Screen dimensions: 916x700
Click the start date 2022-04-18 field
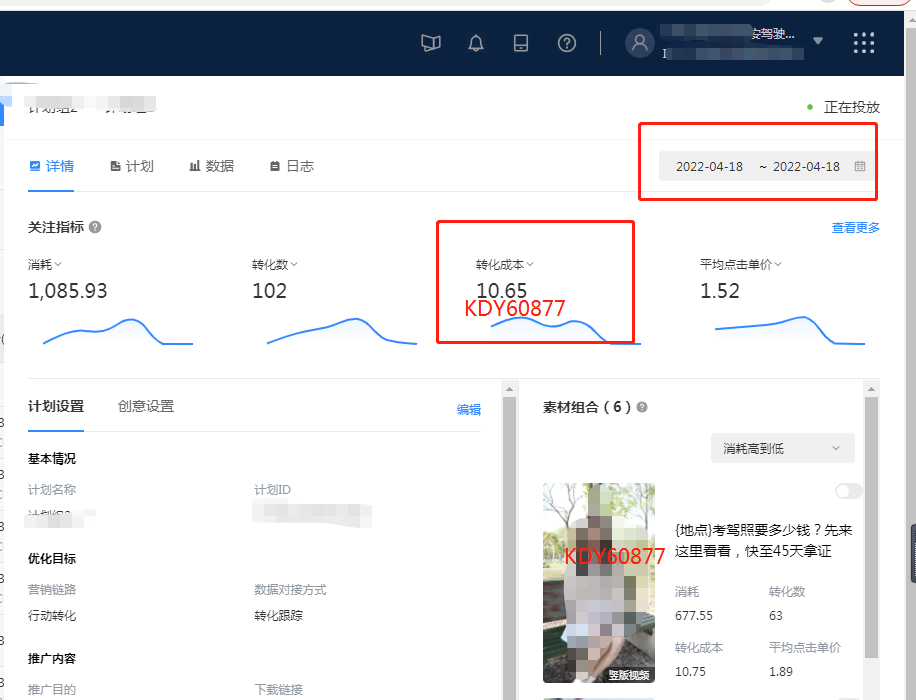click(x=709, y=167)
